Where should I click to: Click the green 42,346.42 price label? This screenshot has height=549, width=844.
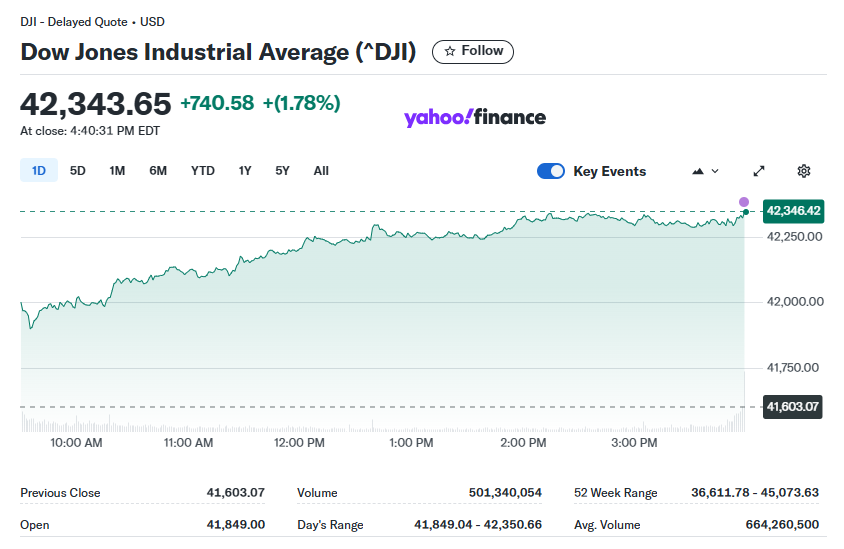pyautogui.click(x=793, y=211)
